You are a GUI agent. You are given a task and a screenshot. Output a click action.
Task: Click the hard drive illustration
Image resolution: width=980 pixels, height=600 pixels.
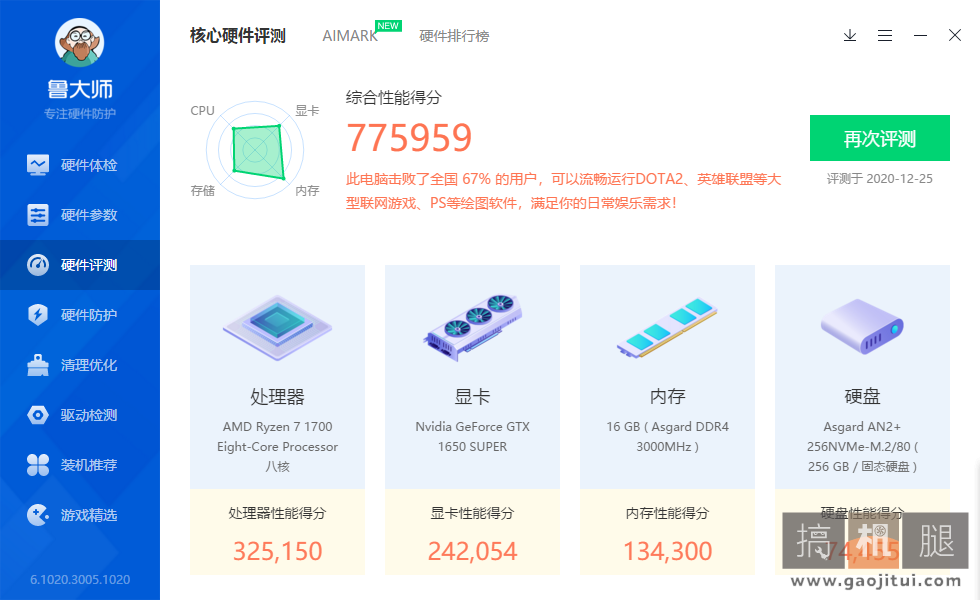tap(862, 327)
